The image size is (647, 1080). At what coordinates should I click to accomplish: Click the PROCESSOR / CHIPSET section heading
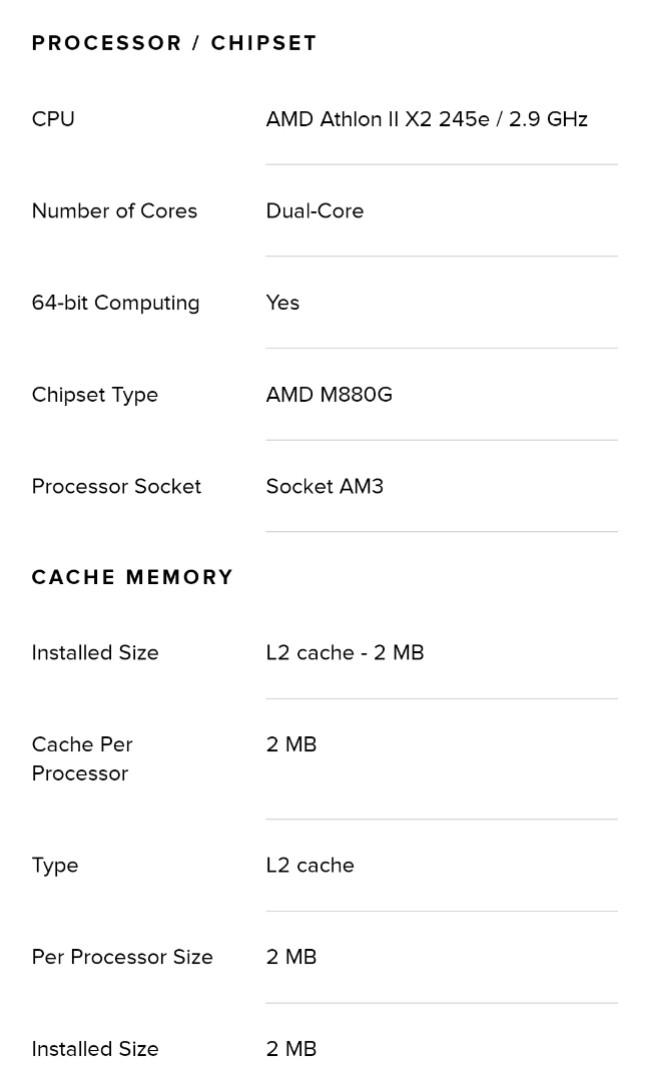pos(174,43)
